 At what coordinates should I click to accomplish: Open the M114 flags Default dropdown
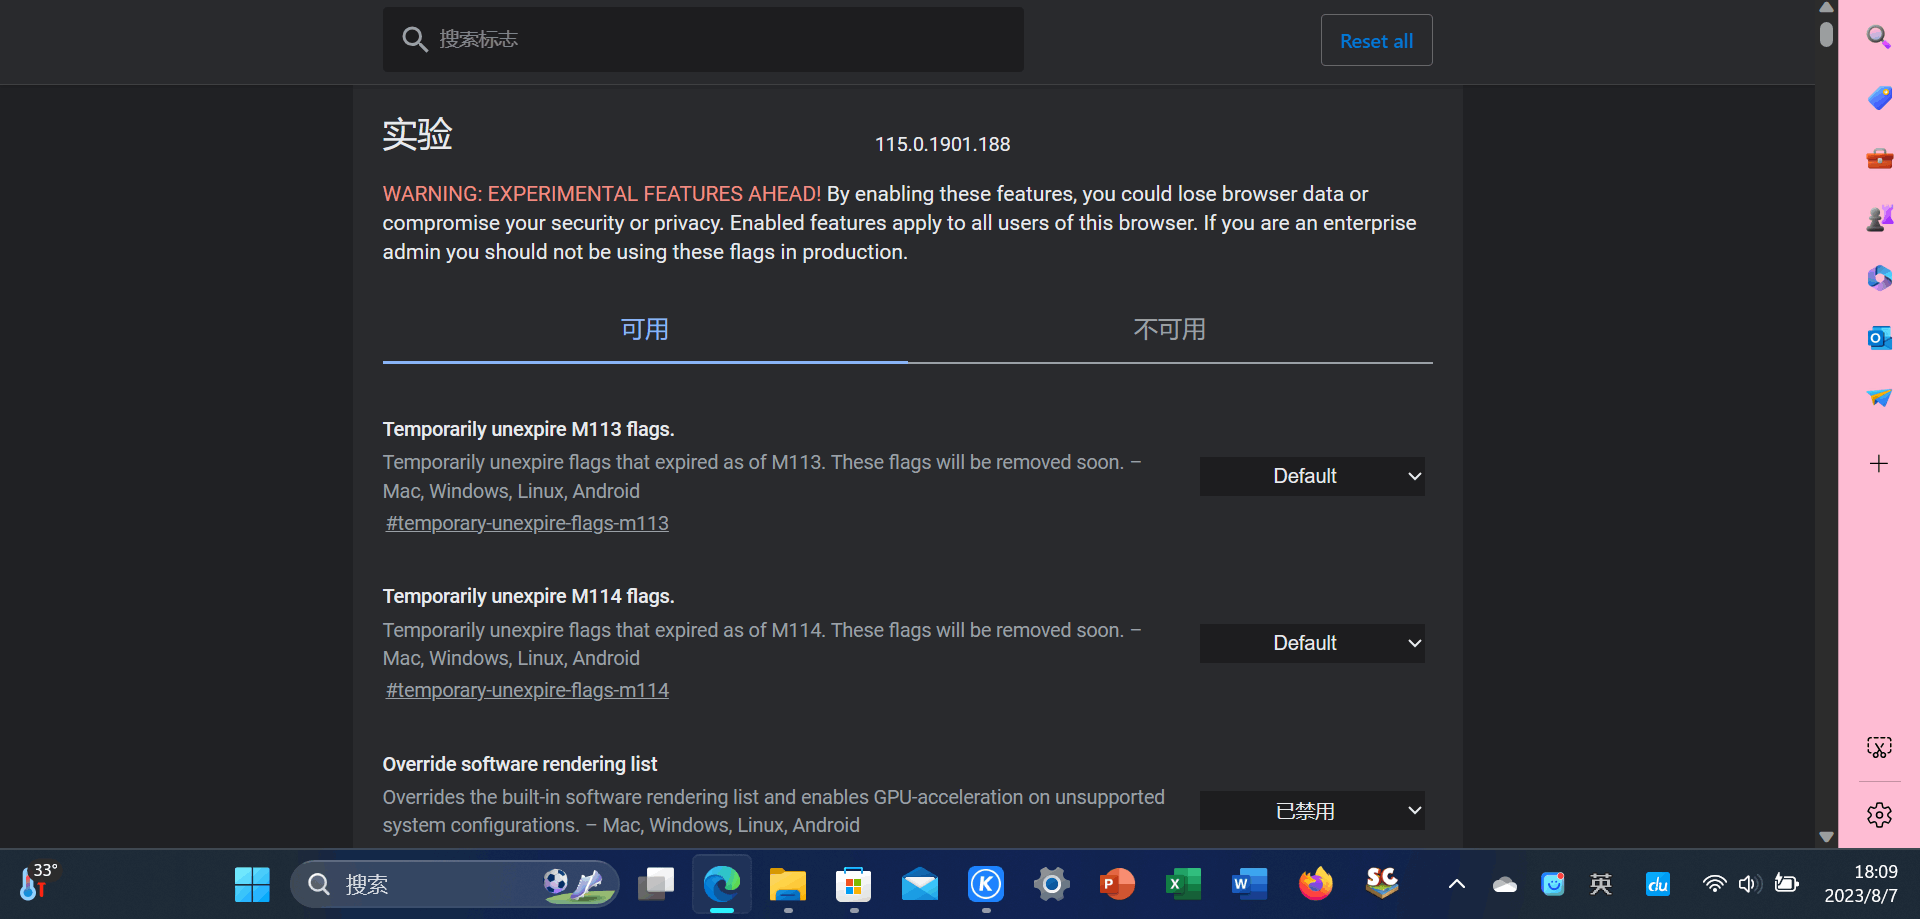tap(1312, 643)
